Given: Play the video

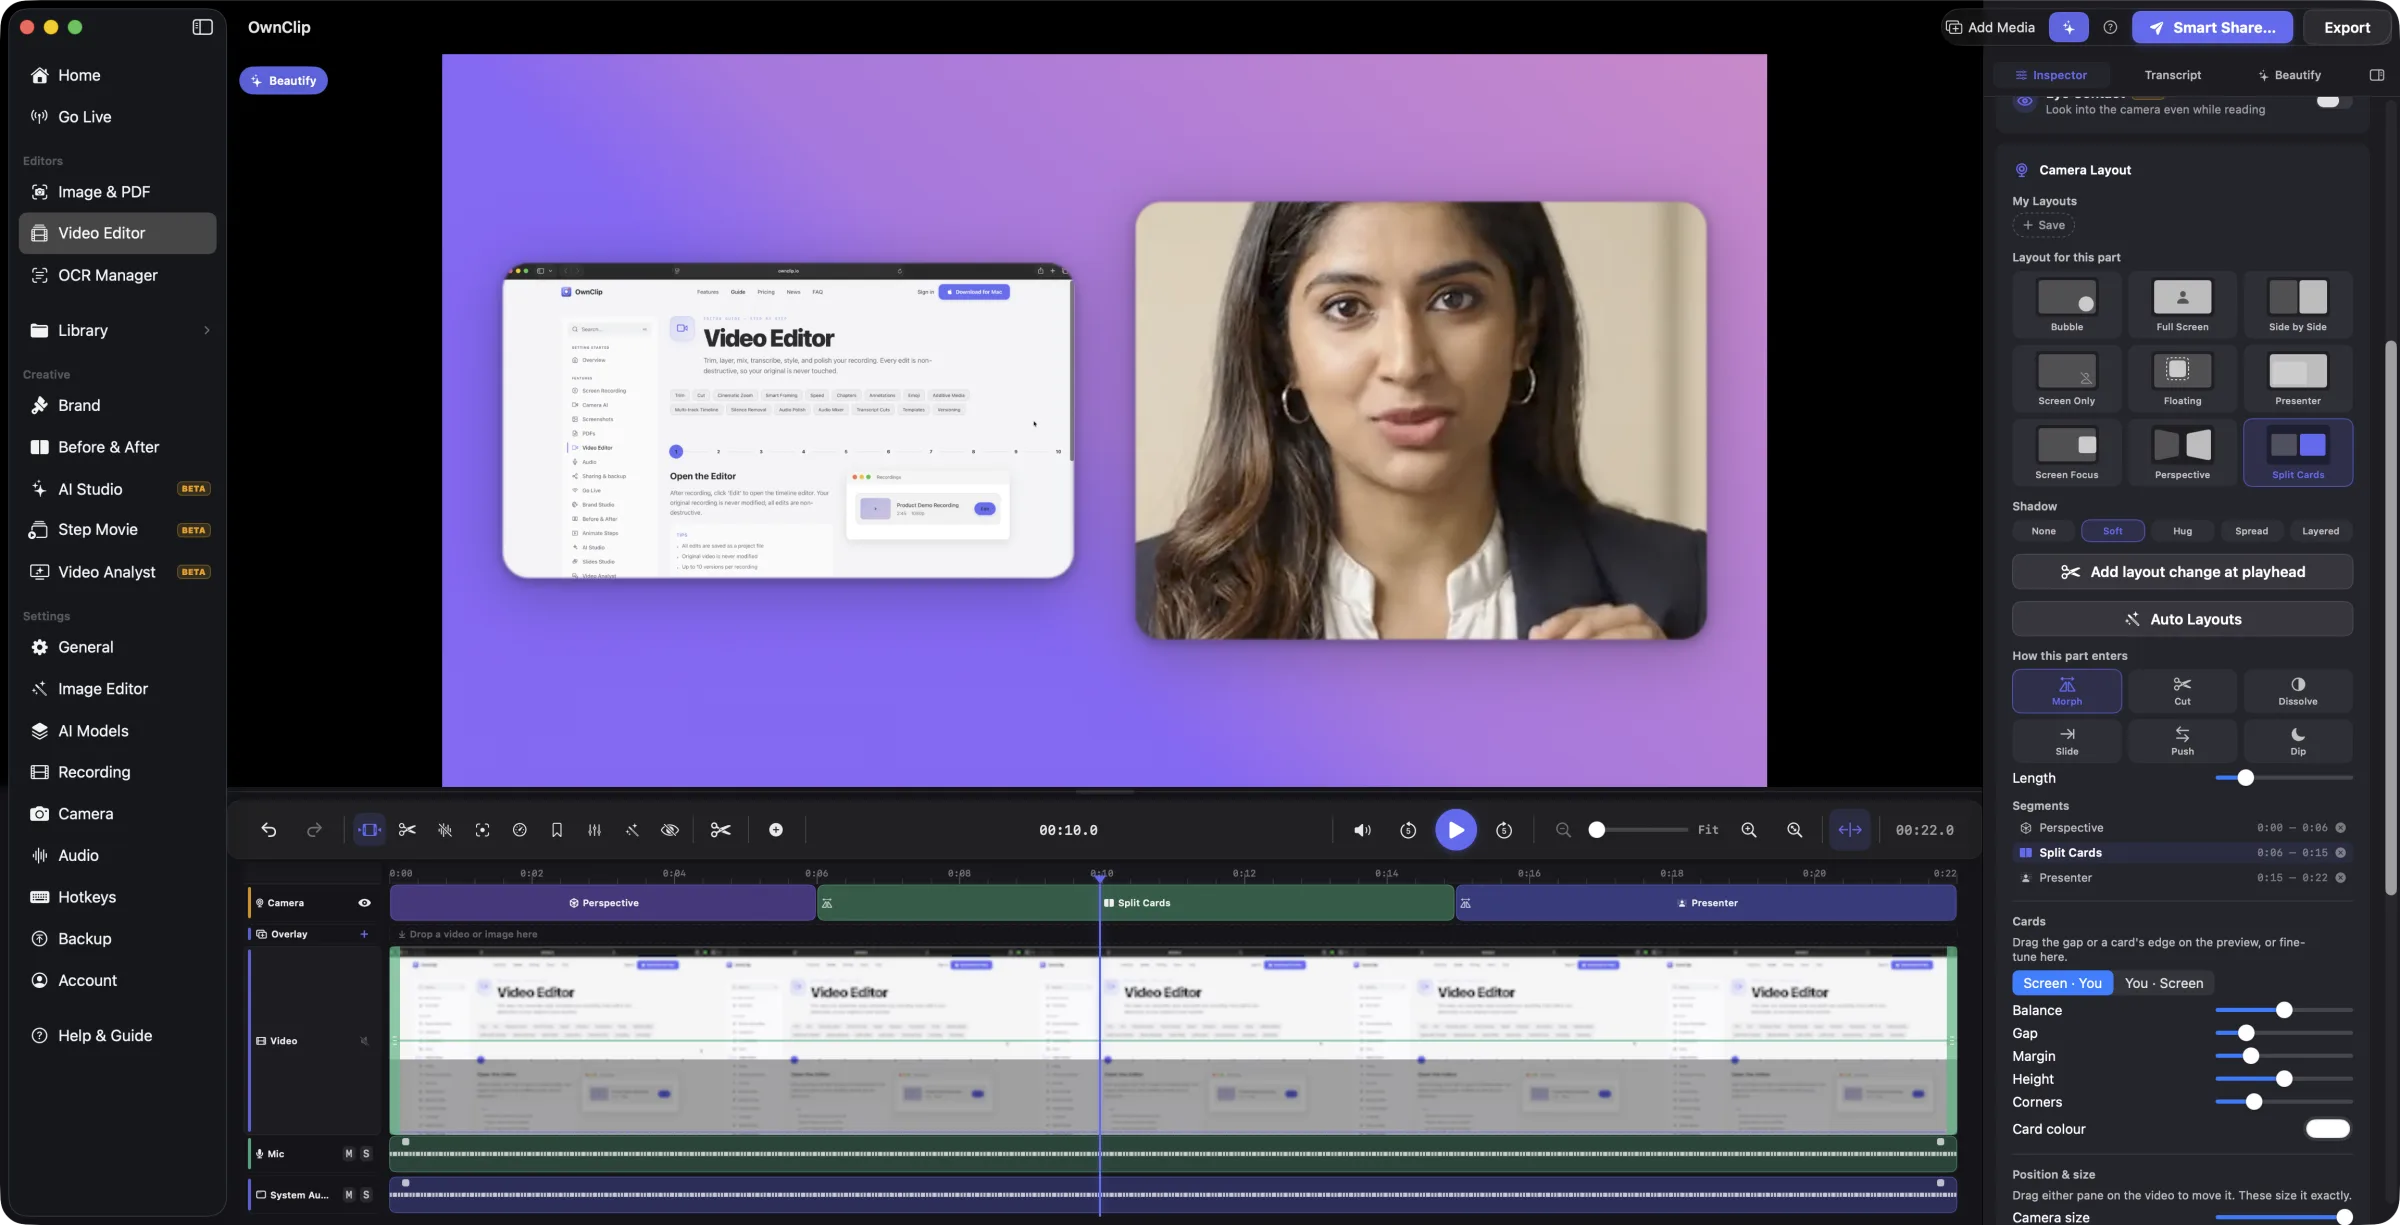Looking at the screenshot, I should click(x=1456, y=830).
